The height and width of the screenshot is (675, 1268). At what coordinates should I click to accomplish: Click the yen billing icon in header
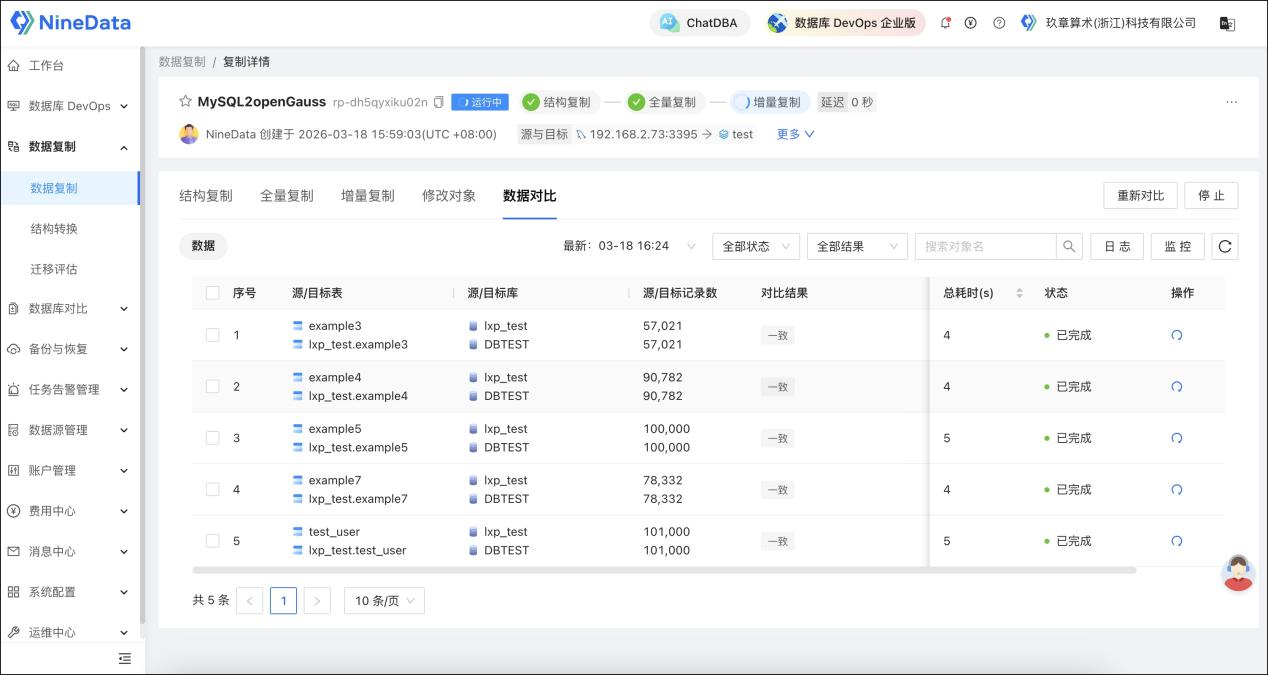coord(971,23)
